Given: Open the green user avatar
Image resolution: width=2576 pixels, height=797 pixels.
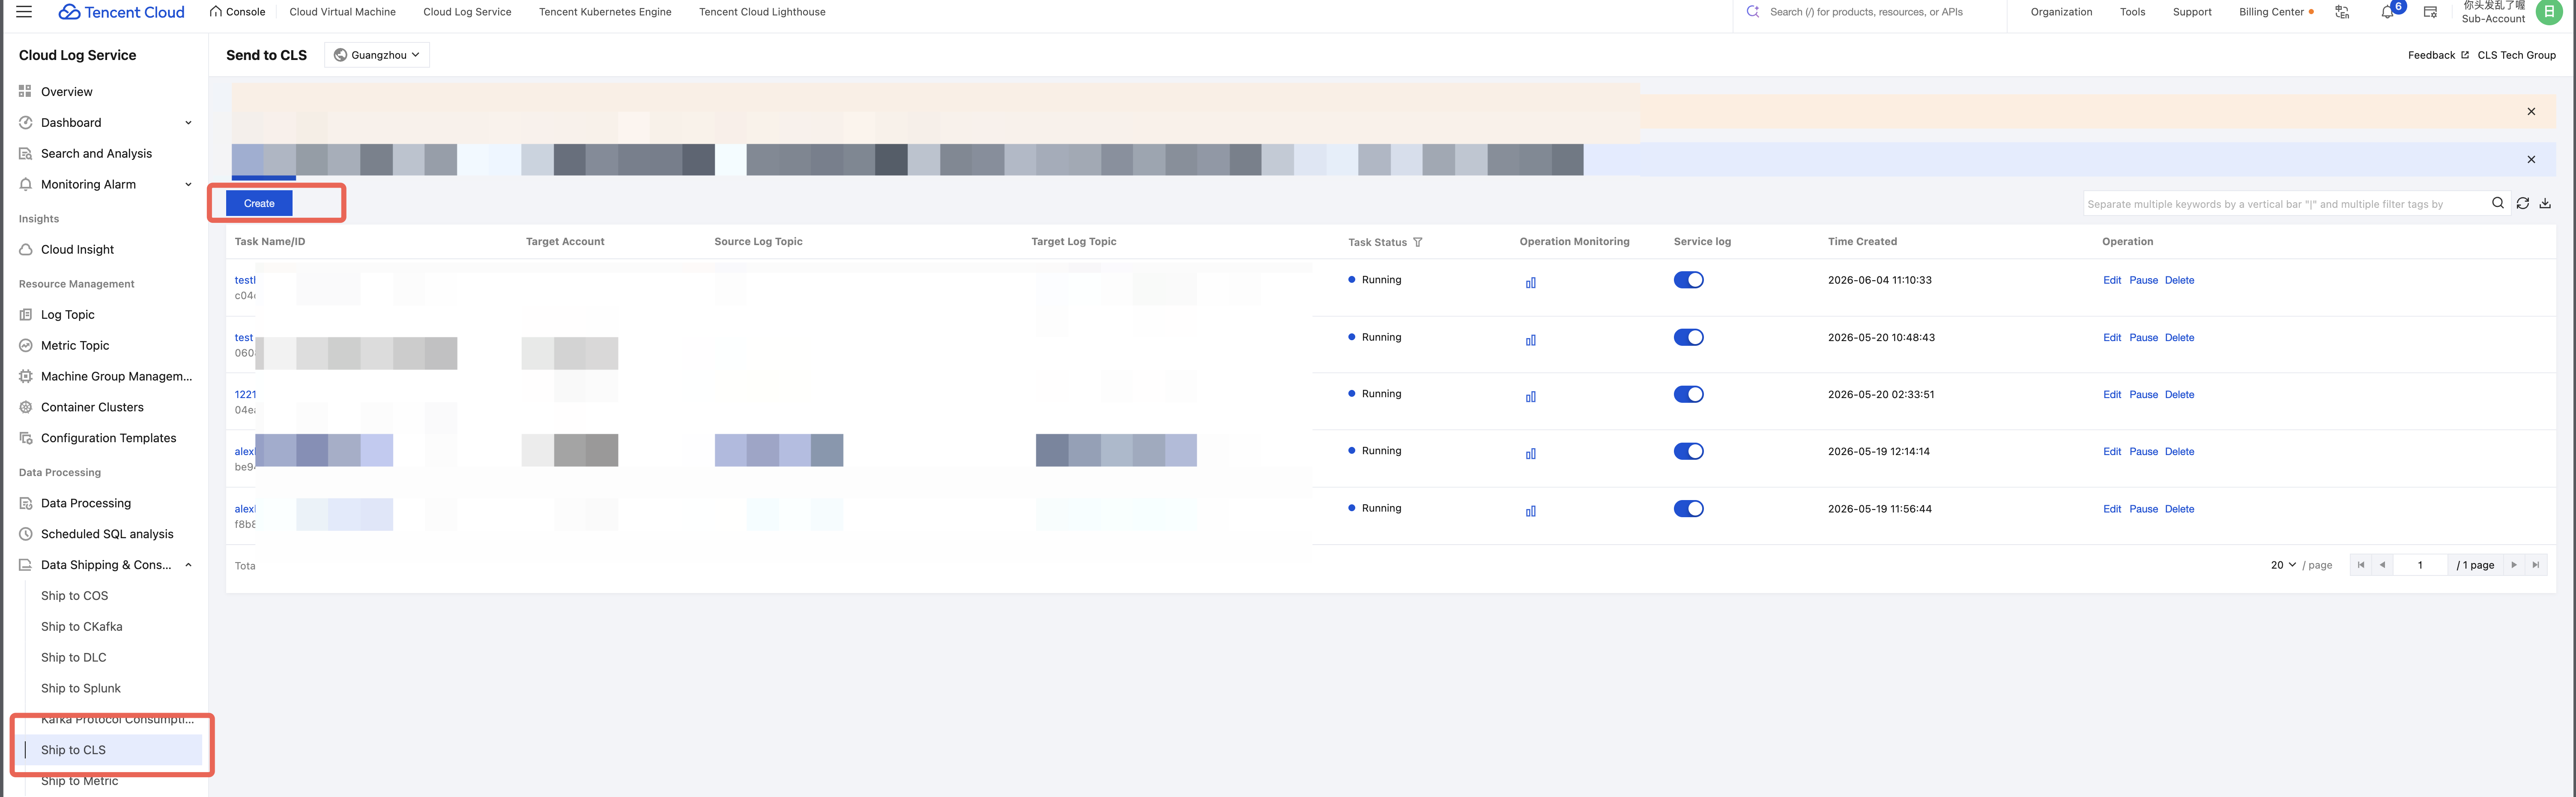Looking at the screenshot, I should (2549, 12).
